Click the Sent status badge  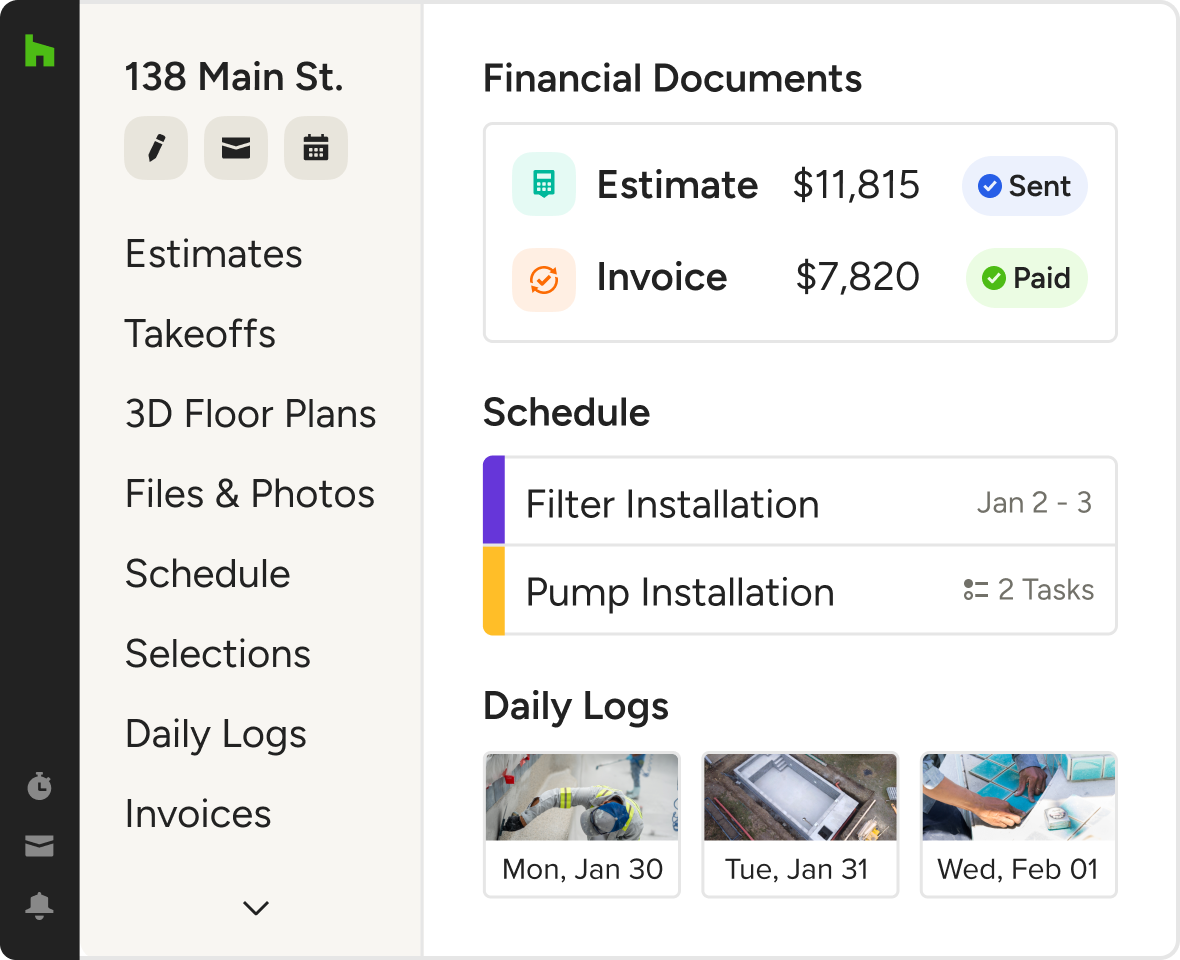[1024, 186]
